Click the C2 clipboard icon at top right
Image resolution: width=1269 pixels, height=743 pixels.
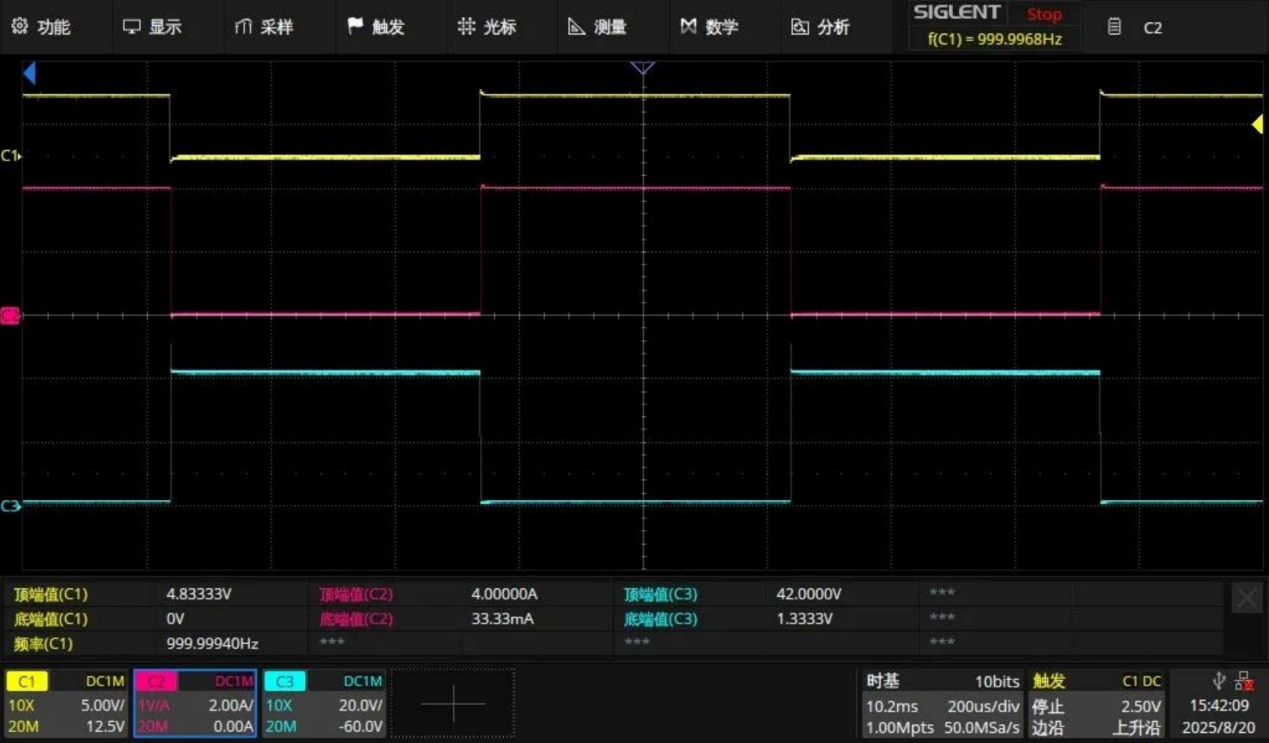(1115, 27)
